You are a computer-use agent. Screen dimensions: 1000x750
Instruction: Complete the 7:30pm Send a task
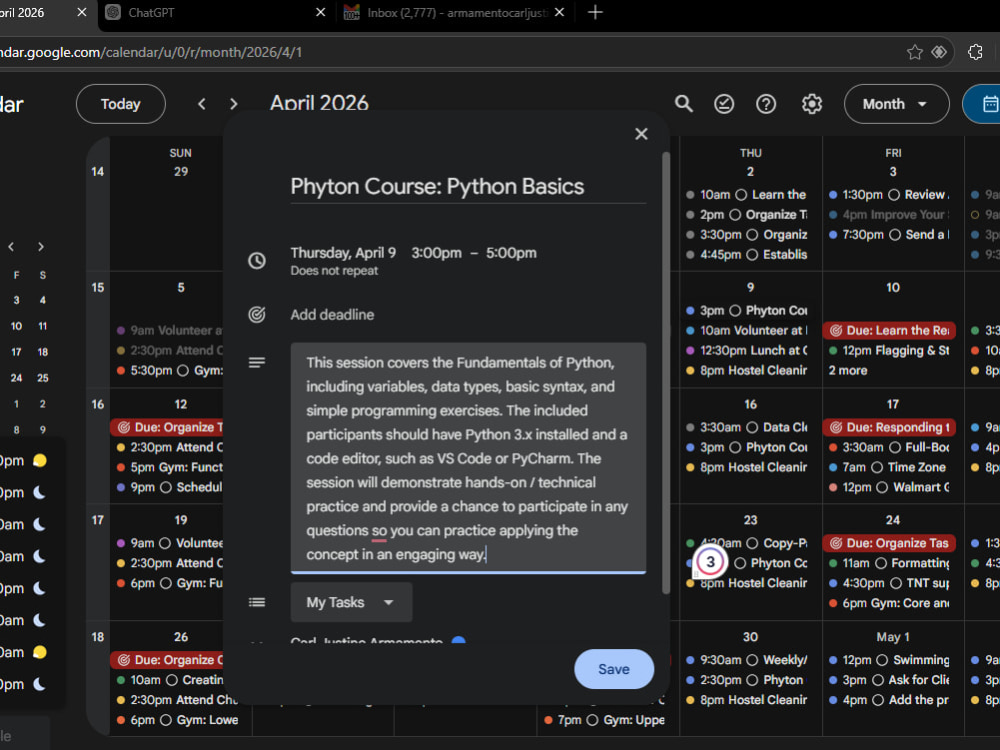[895, 235]
